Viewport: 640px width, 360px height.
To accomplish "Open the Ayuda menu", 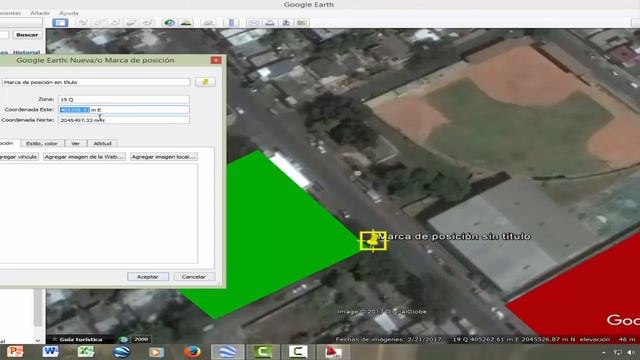I will 69,13.
